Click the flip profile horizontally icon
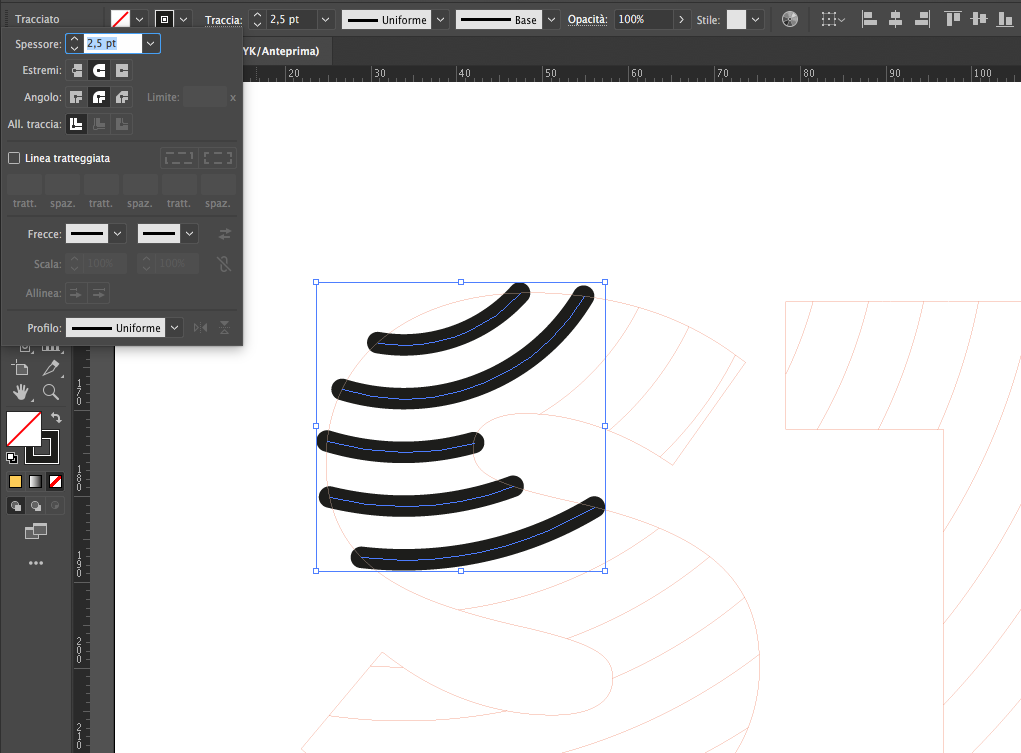This screenshot has width=1021, height=753. (x=201, y=328)
